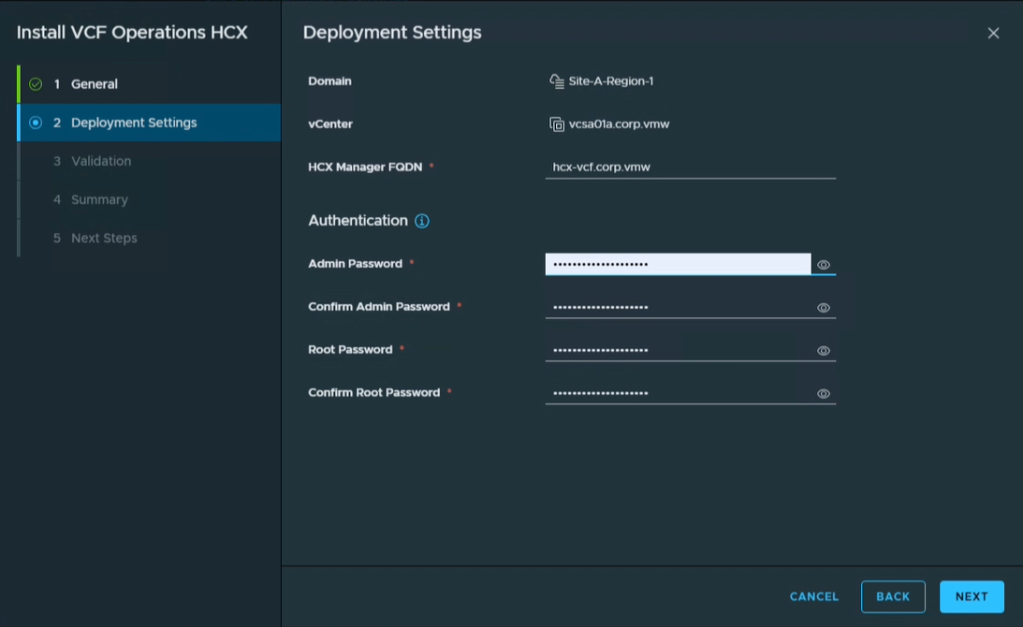Image resolution: width=1023 pixels, height=627 pixels.
Task: Click the Confirm Root Password label
Action: coord(374,393)
